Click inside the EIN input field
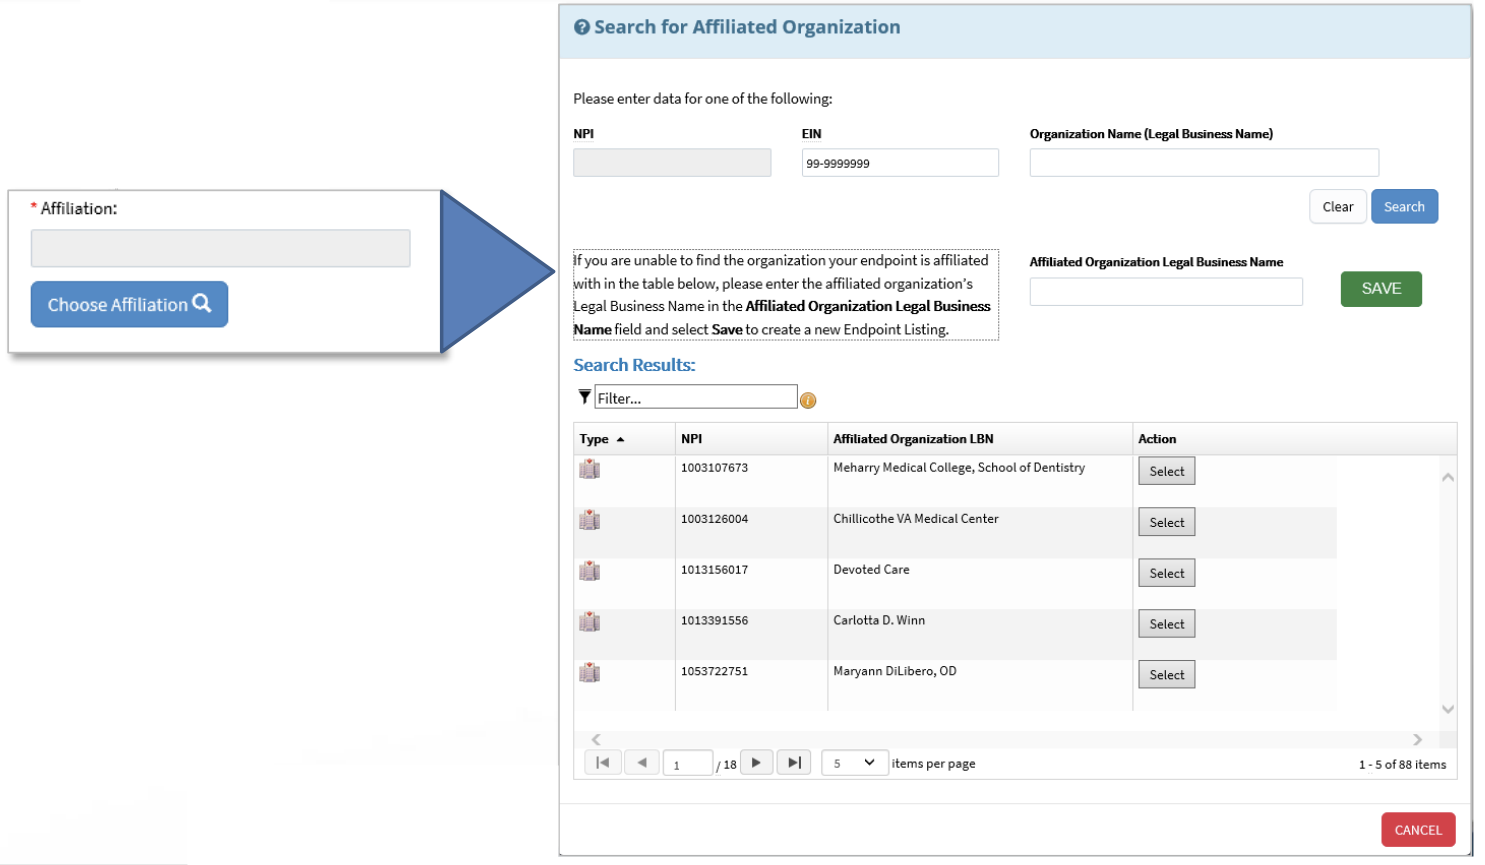The width and height of the screenshot is (1485, 865). pos(899,162)
